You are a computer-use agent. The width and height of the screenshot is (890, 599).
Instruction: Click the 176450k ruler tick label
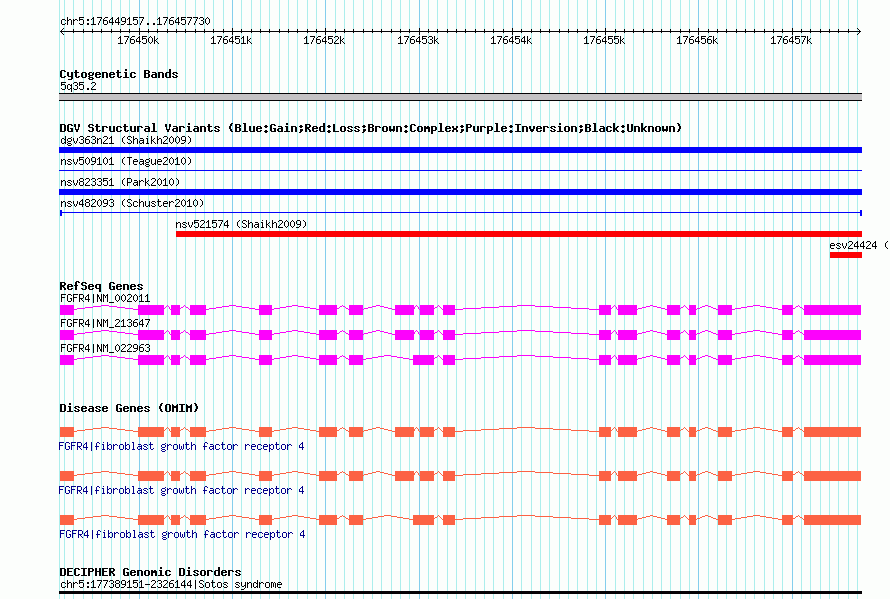tap(138, 40)
